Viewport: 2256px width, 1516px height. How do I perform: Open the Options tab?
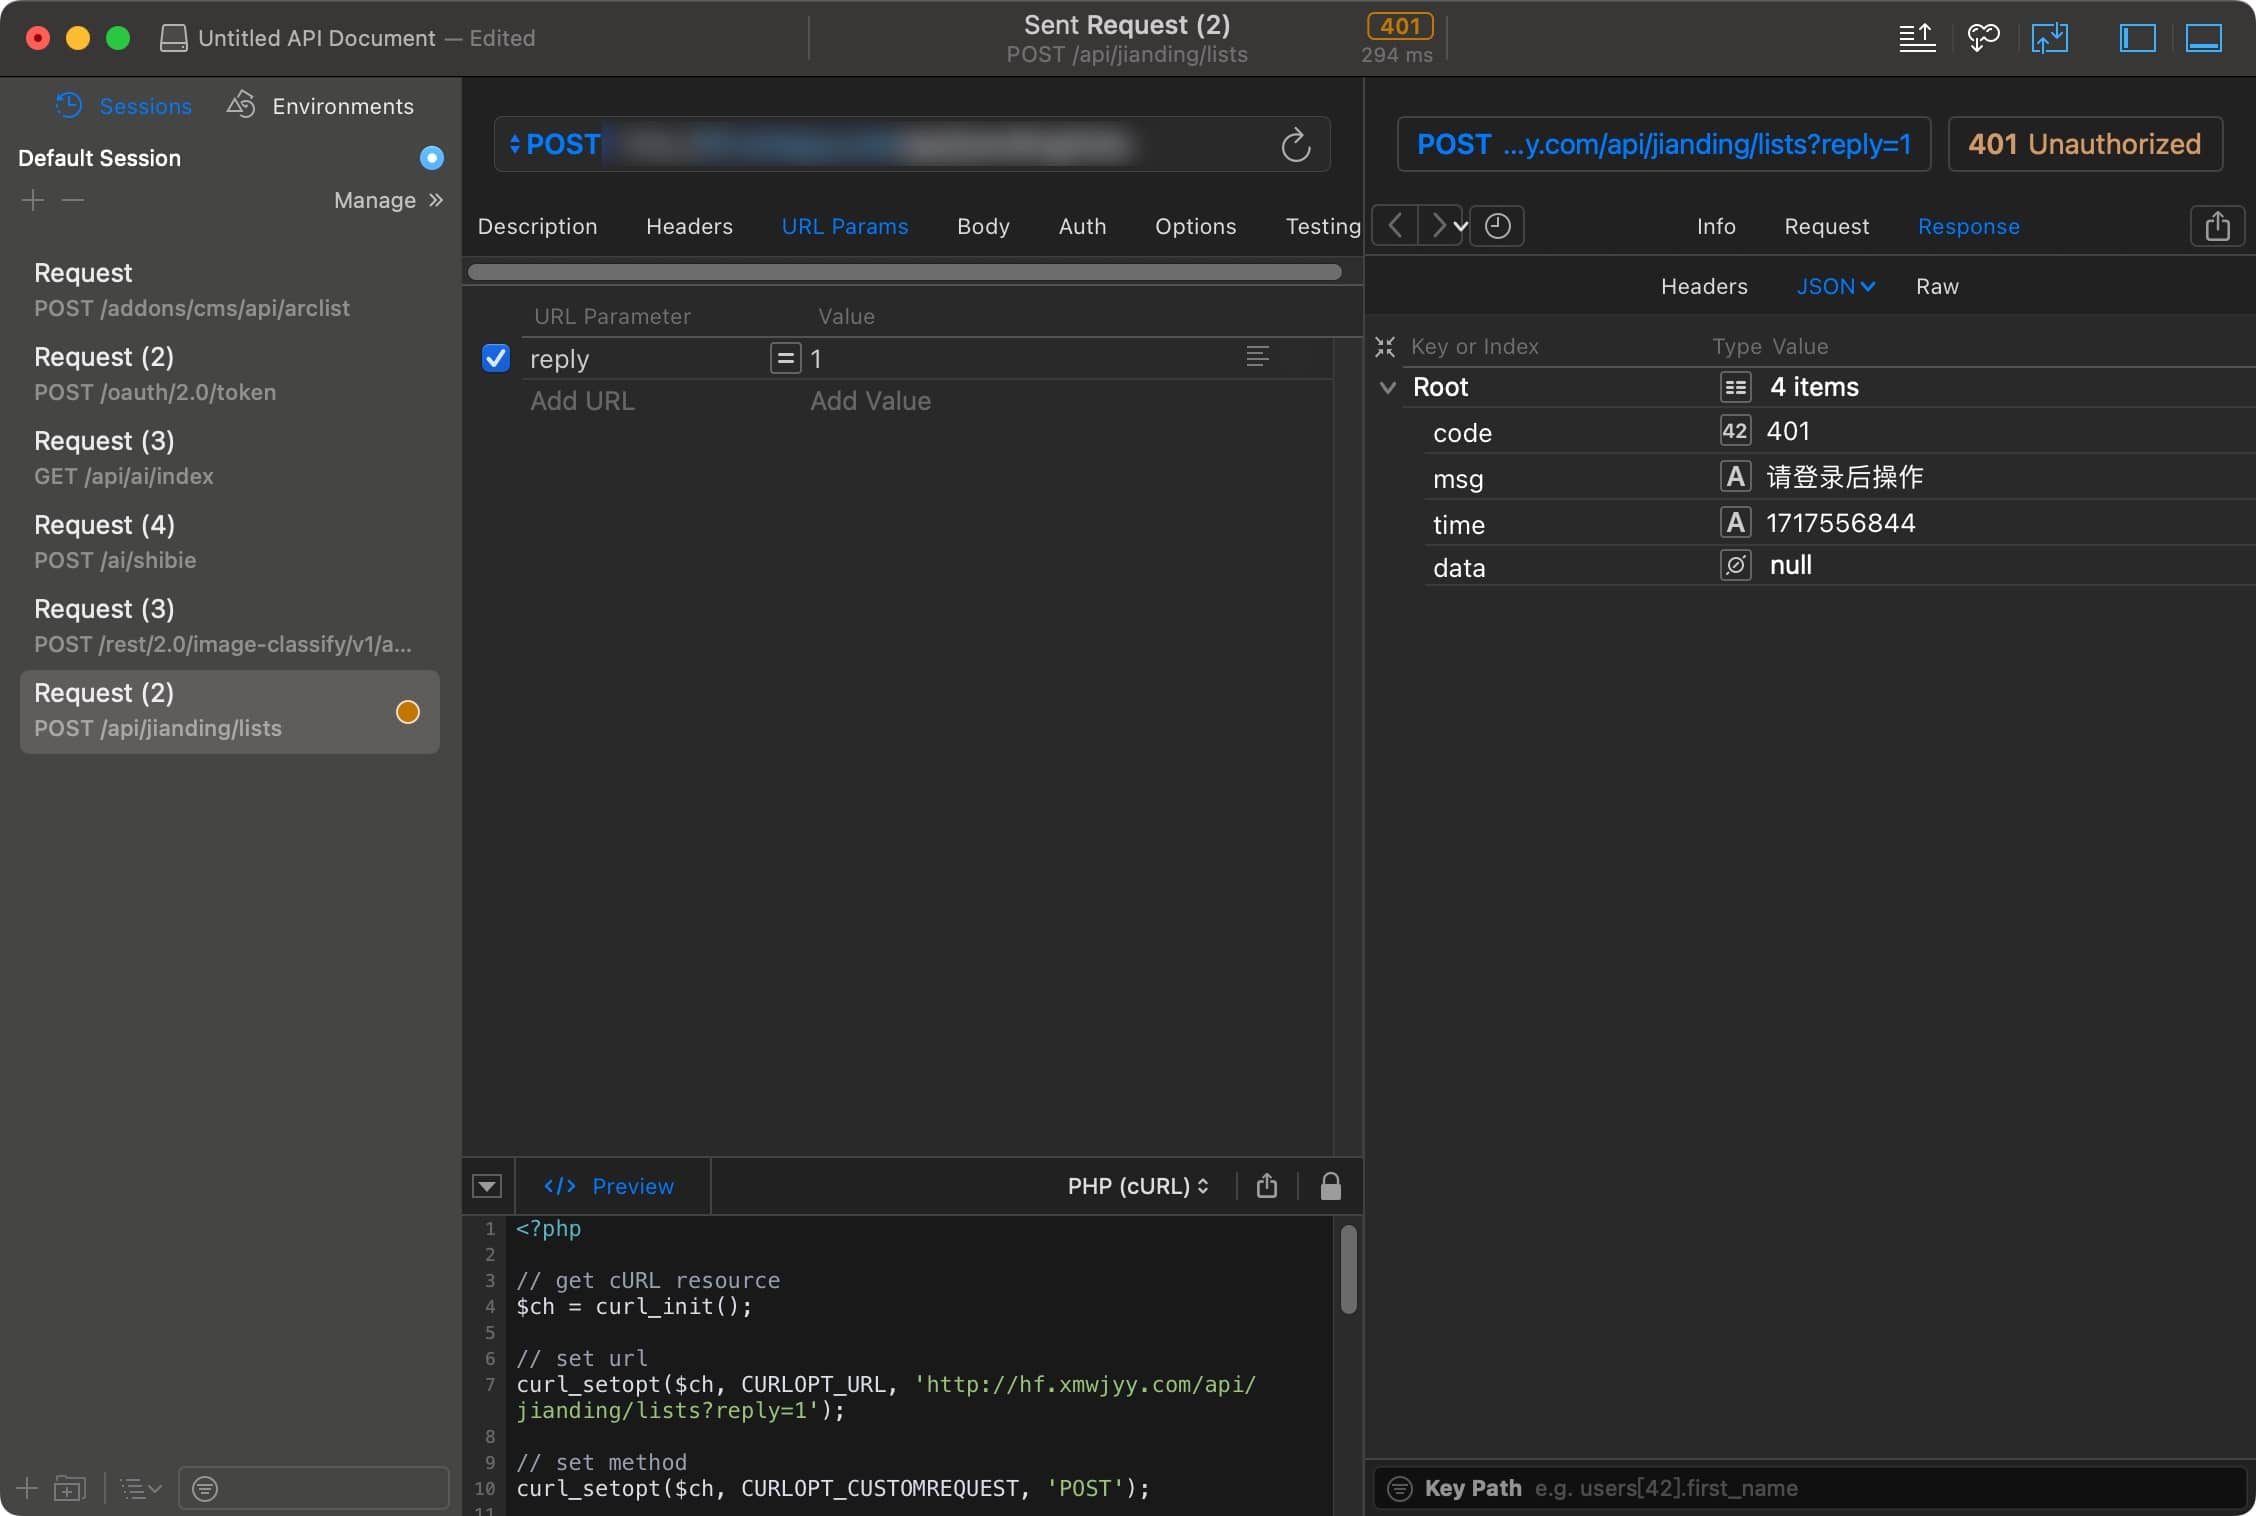click(1195, 226)
